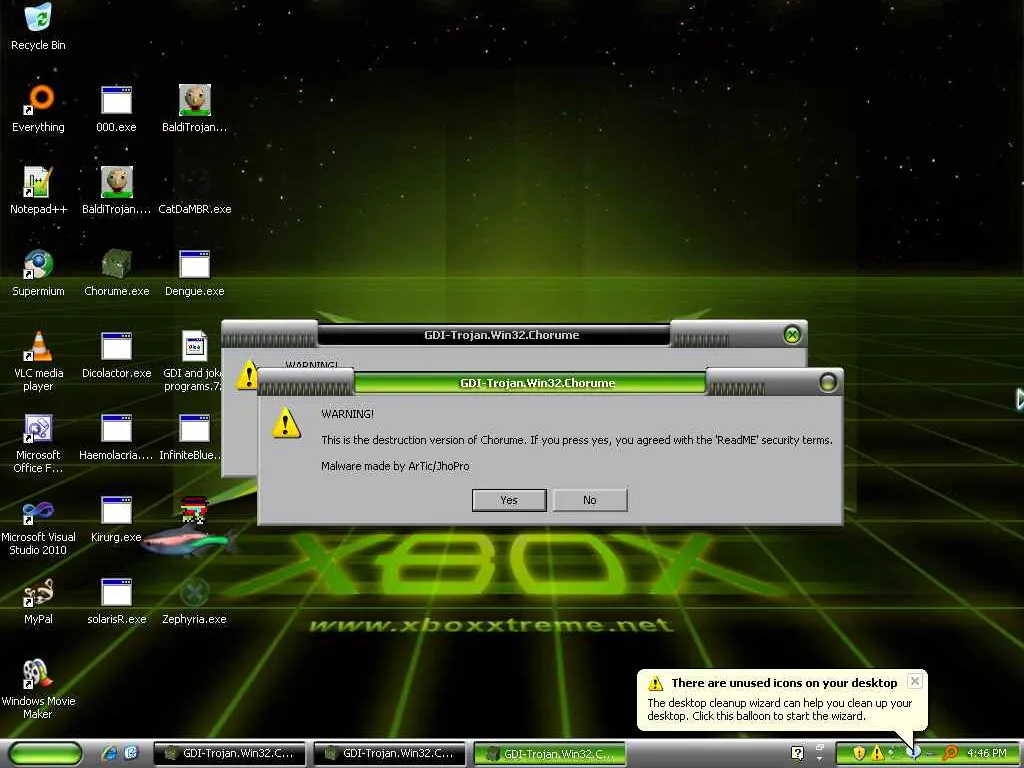Click the yellow warning triangle tray icon
The width and height of the screenshot is (1024, 768).
pyautogui.click(x=876, y=753)
